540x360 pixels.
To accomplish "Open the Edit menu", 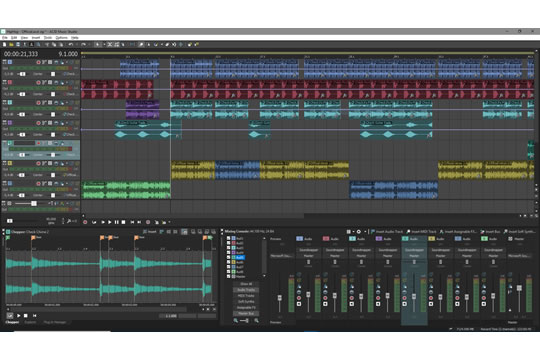I will [x=14, y=38].
